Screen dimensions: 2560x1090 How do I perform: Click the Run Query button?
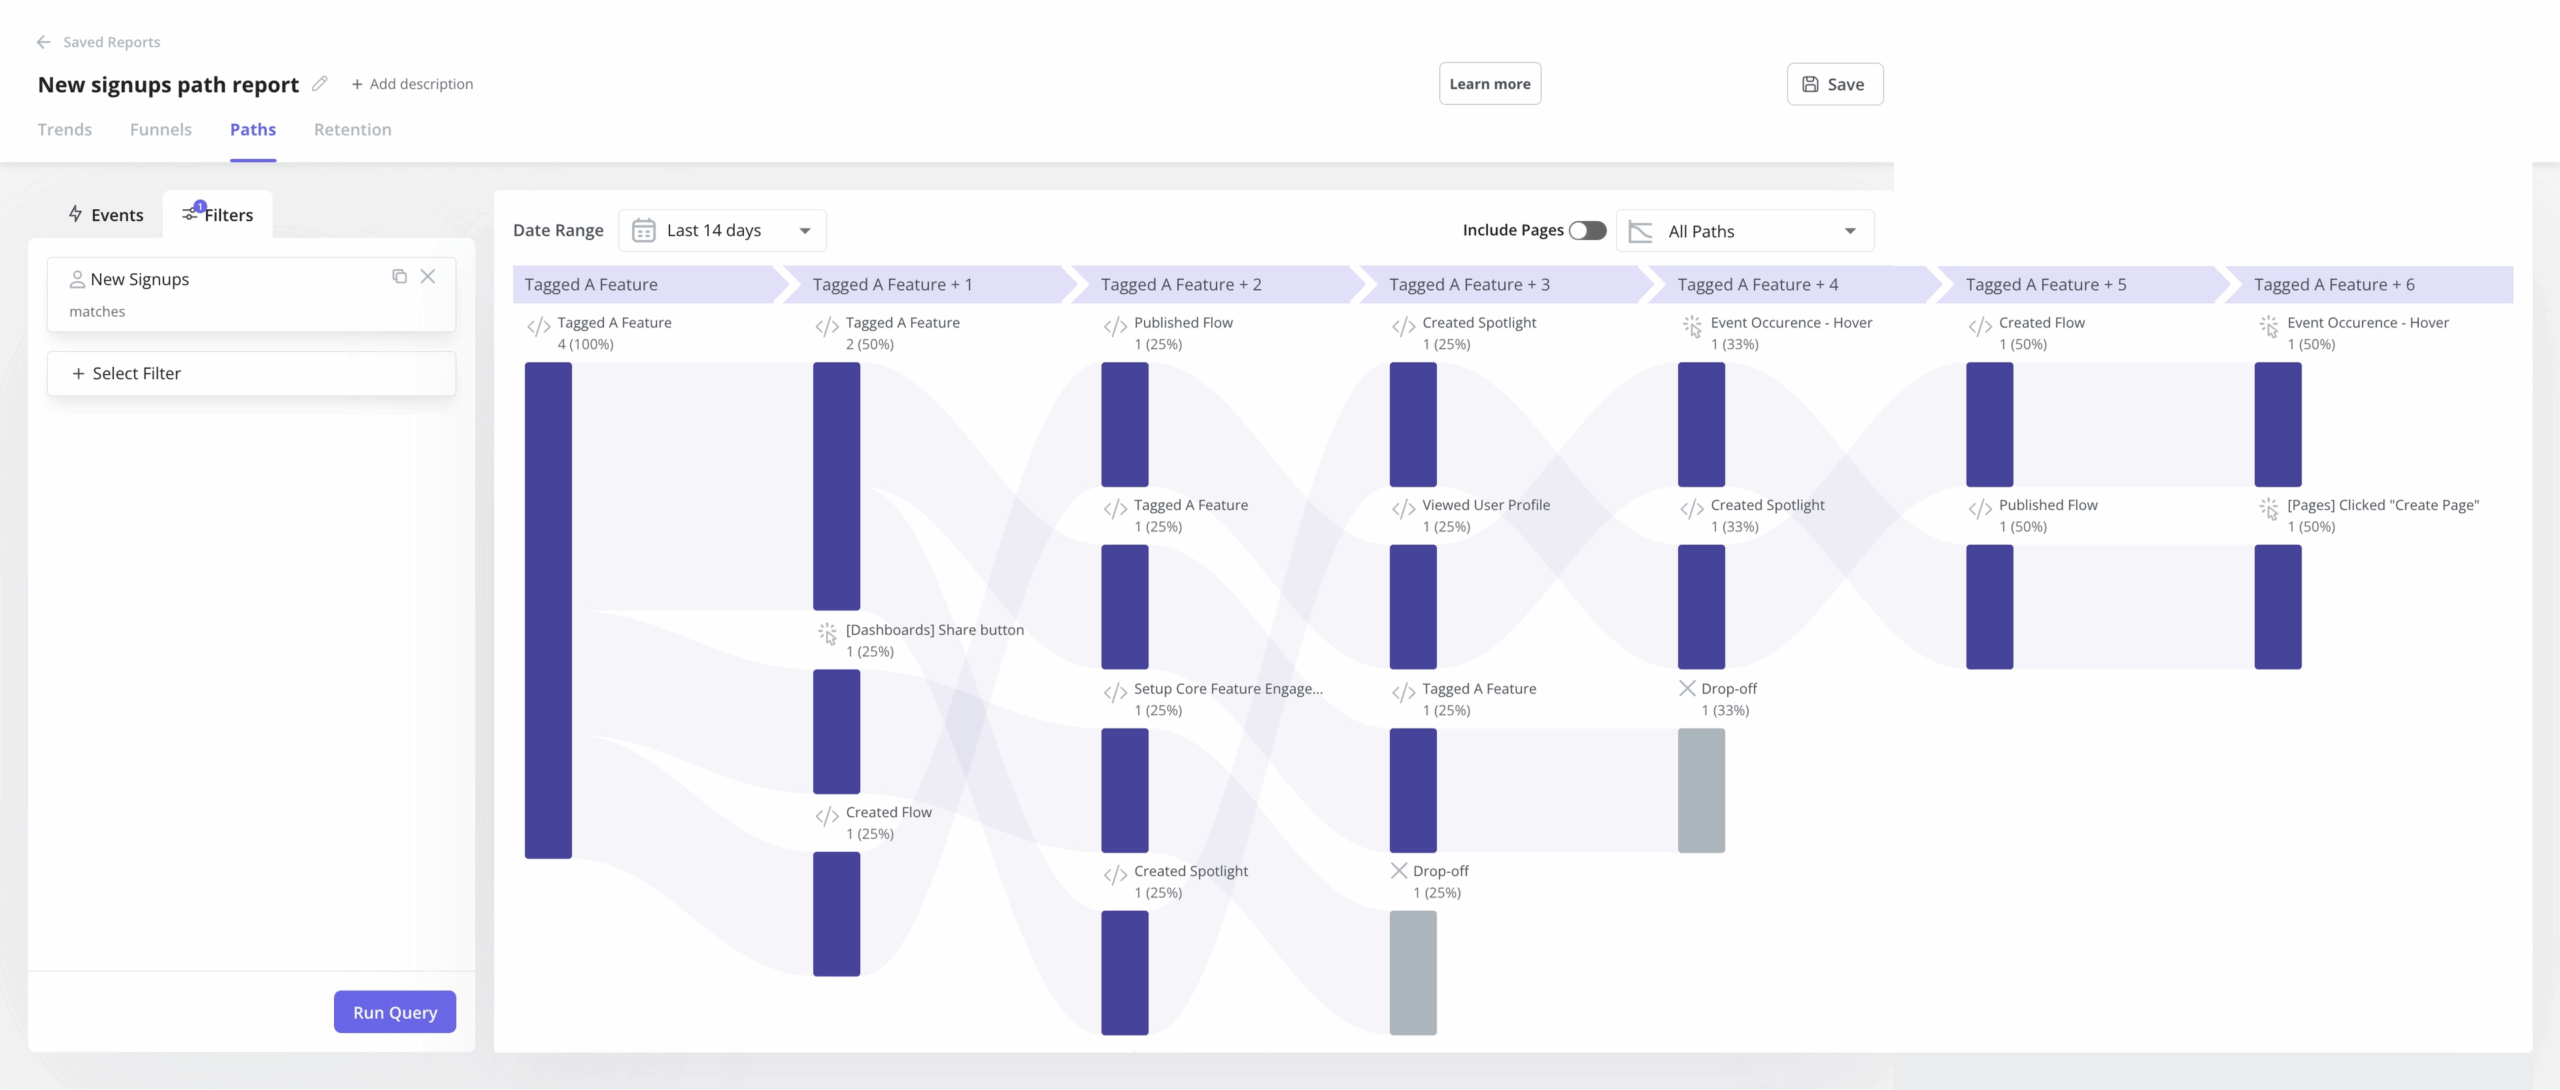tap(394, 1011)
